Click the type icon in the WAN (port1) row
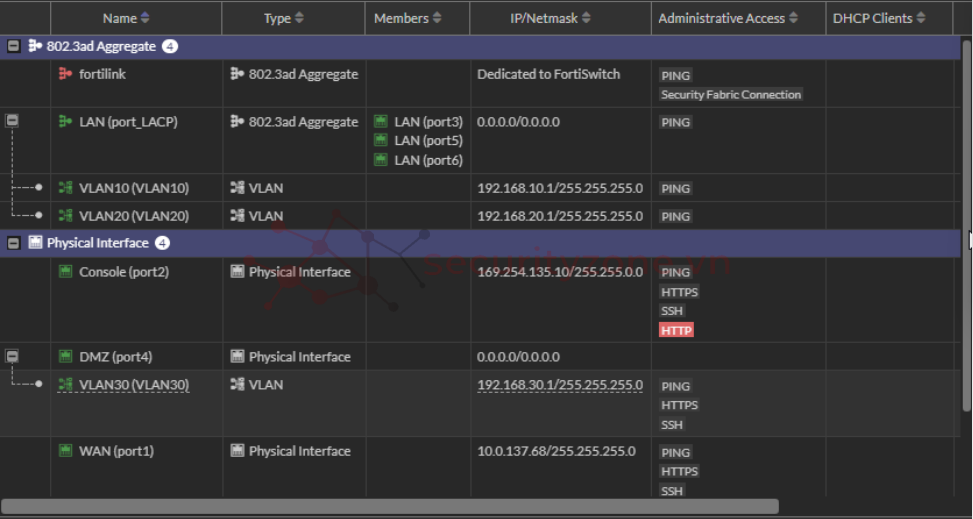The width and height of the screenshot is (973, 519). pos(237,451)
